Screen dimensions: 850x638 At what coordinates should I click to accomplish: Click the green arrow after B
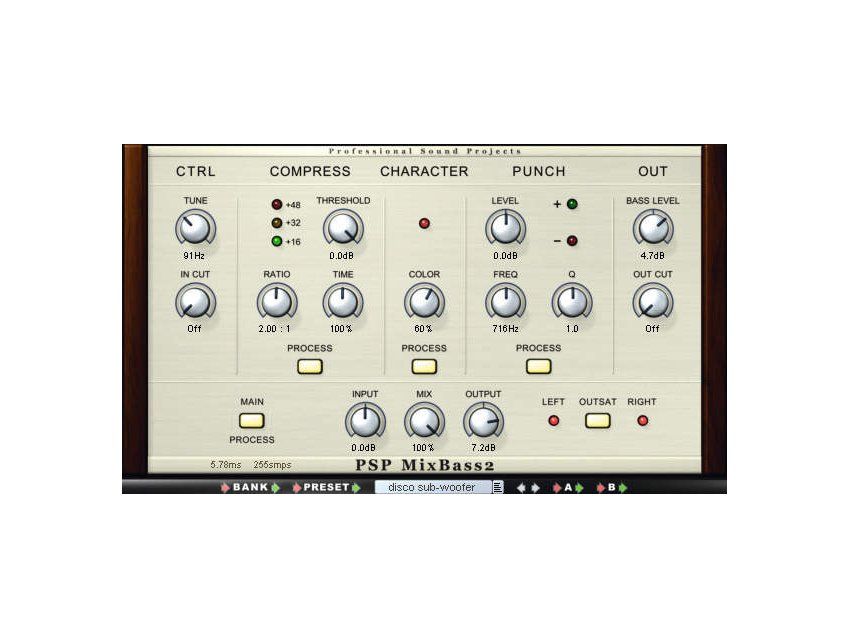[623, 487]
